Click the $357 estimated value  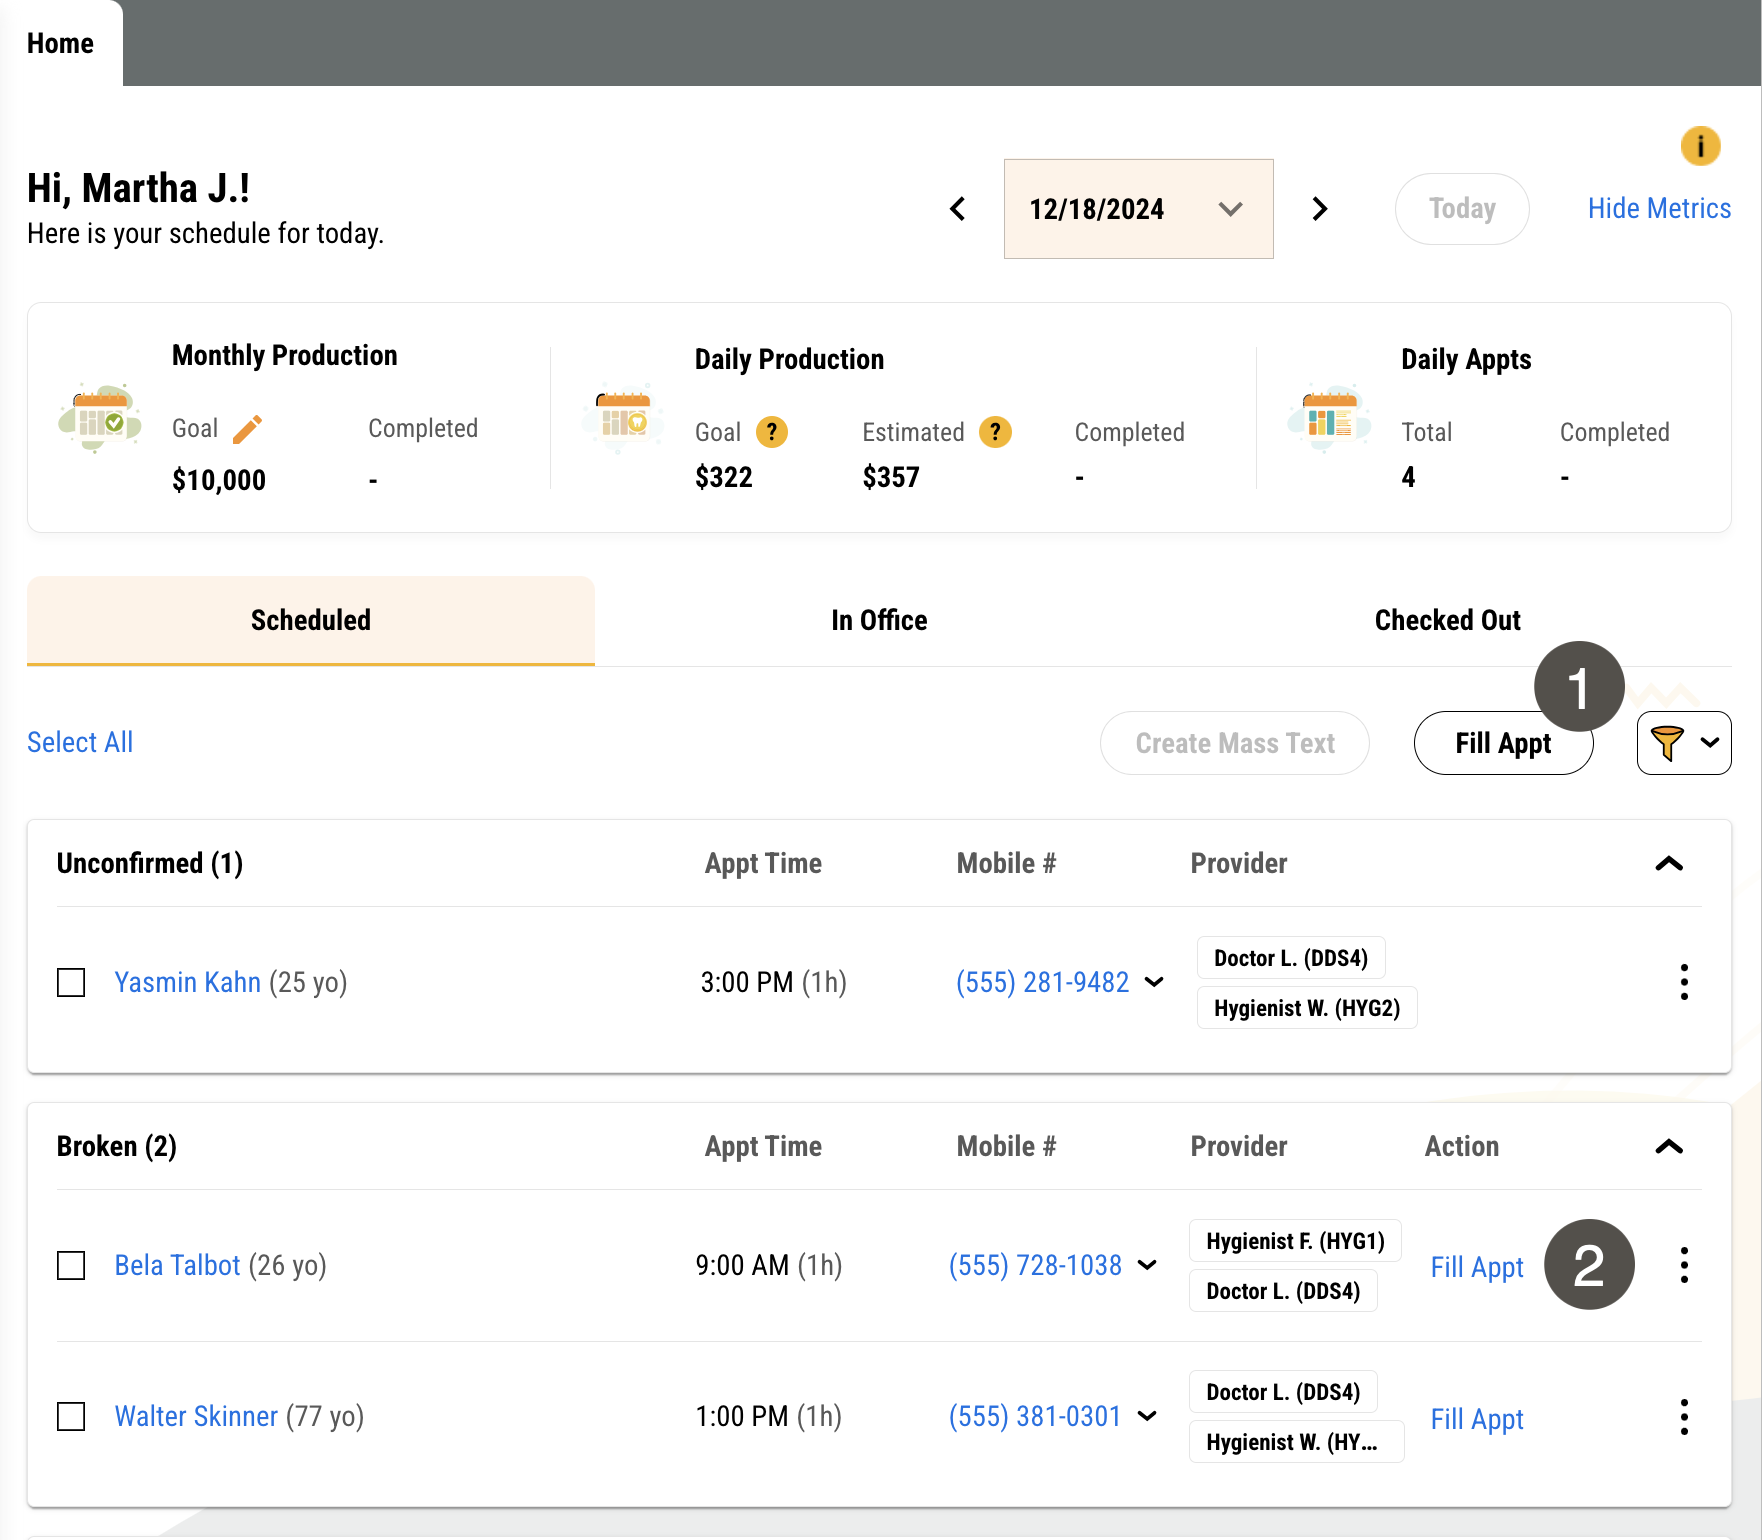pyautogui.click(x=891, y=477)
